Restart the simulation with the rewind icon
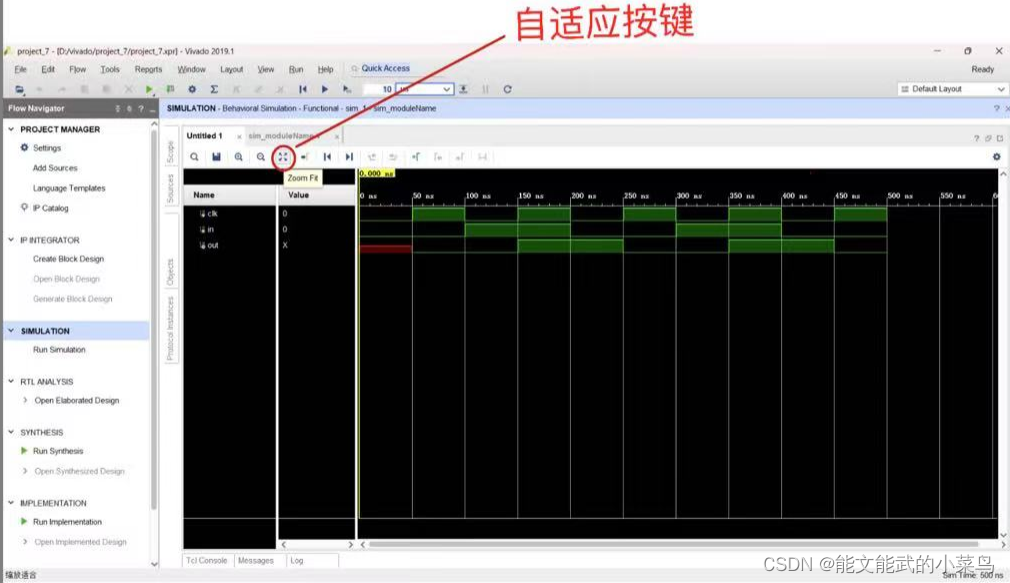Screen dimensions: 1010x583 pos(303,89)
